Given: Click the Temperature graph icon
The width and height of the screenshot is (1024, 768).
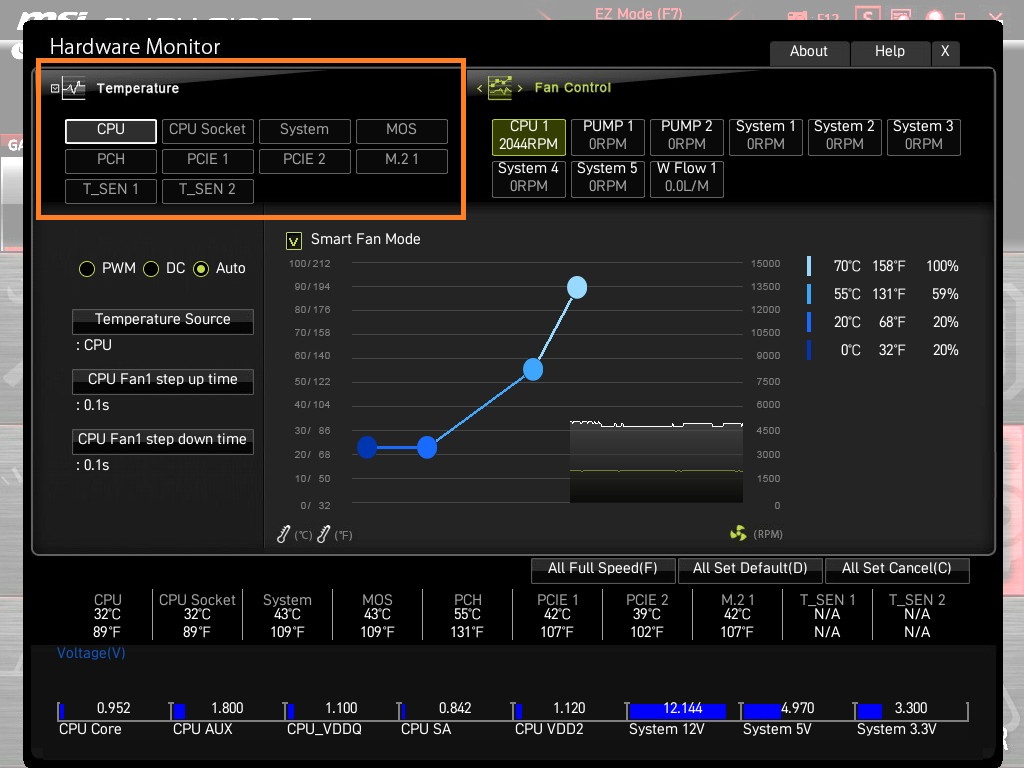Looking at the screenshot, I should 74,88.
